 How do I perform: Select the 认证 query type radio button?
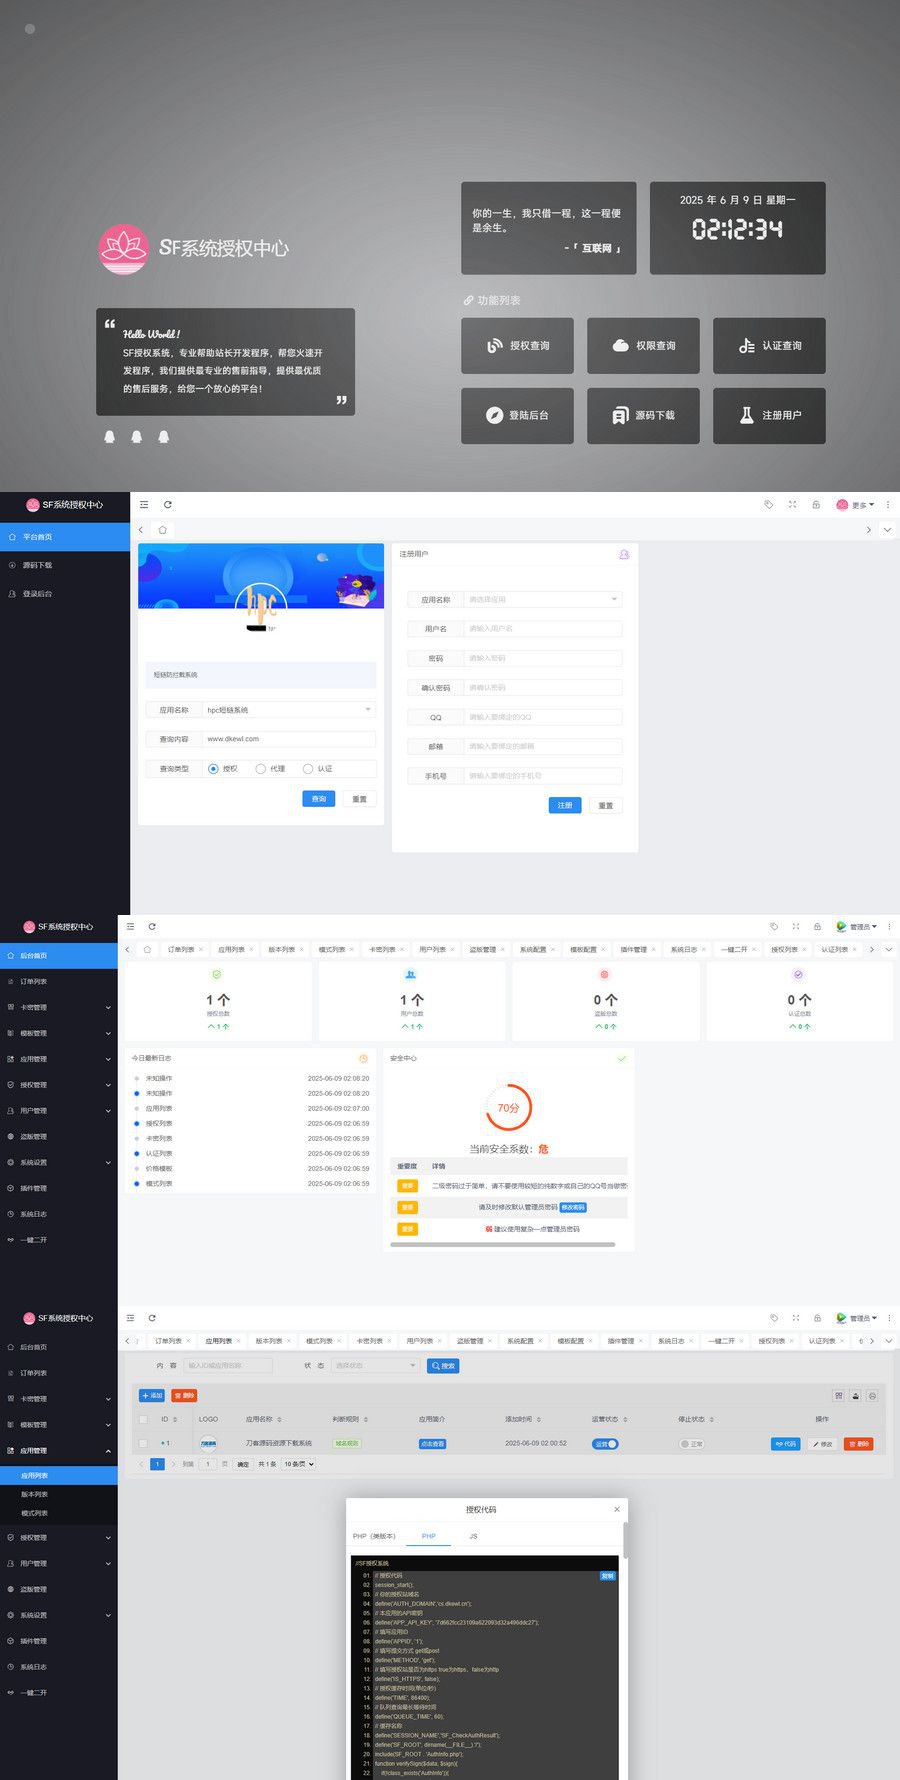click(308, 769)
